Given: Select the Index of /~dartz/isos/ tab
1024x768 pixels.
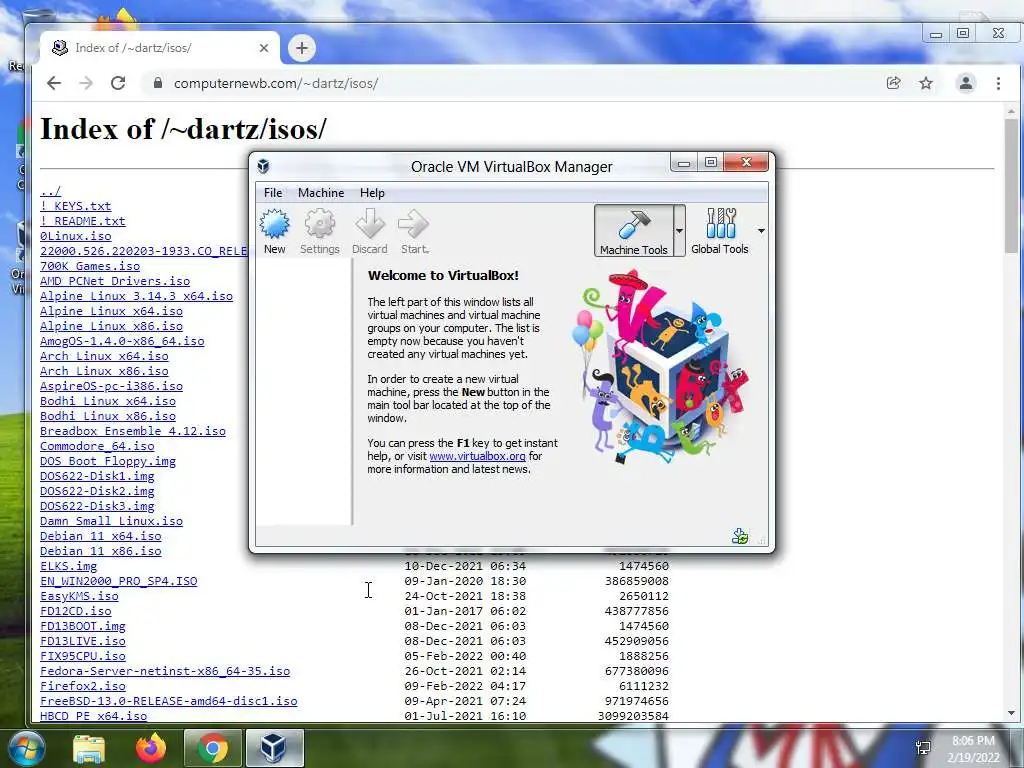Looking at the screenshot, I should (160, 48).
